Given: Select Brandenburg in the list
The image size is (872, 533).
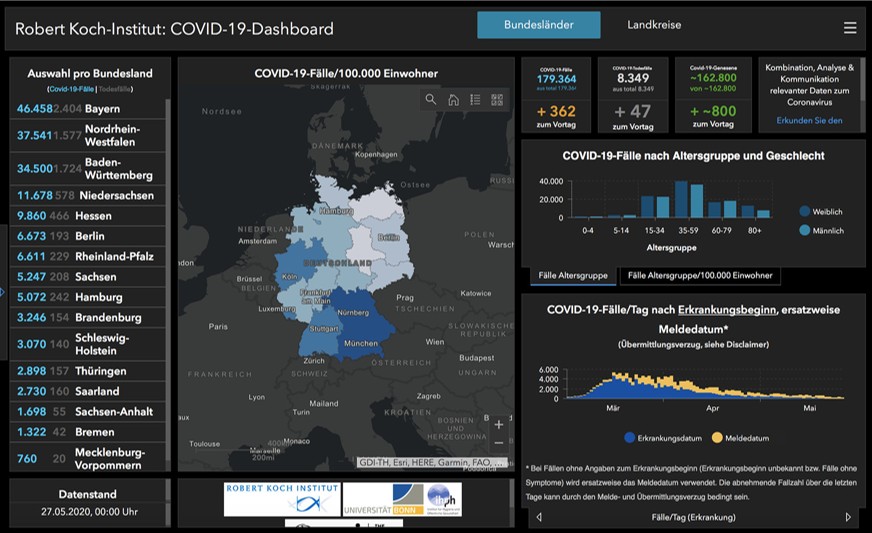Looking at the screenshot, I should [x=88, y=318].
